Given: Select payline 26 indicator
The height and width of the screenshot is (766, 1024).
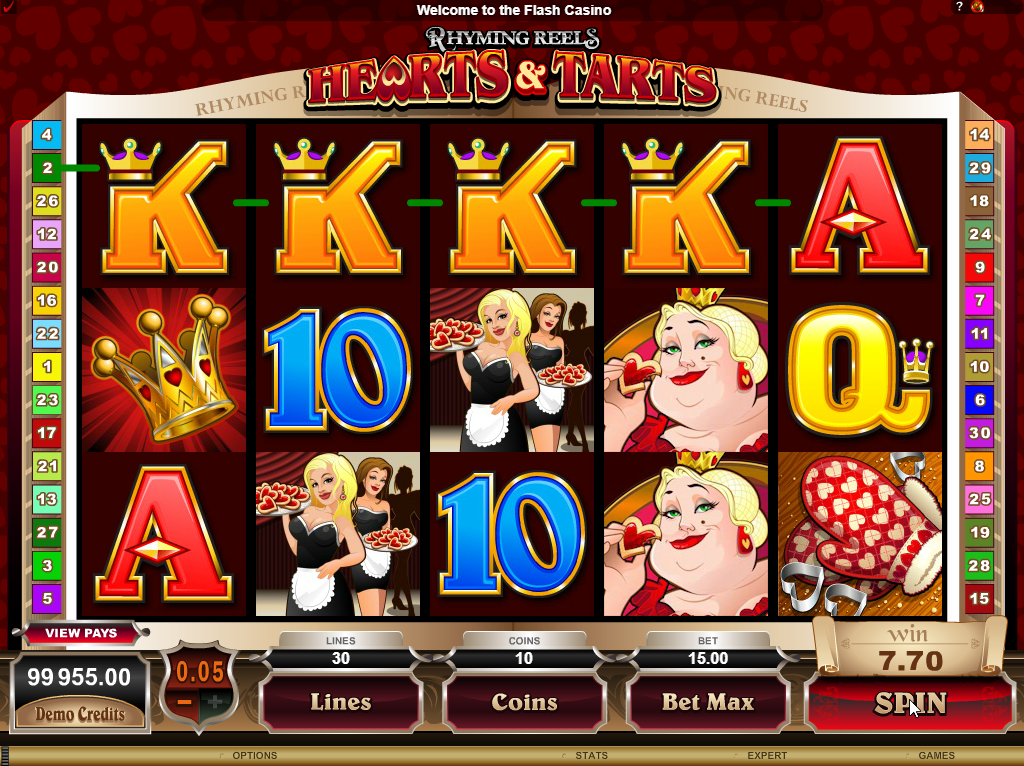Looking at the screenshot, I should pos(47,201).
